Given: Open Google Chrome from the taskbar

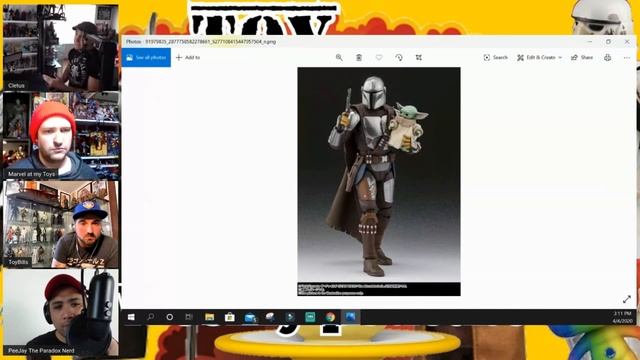Looking at the screenshot, I should pos(330,317).
